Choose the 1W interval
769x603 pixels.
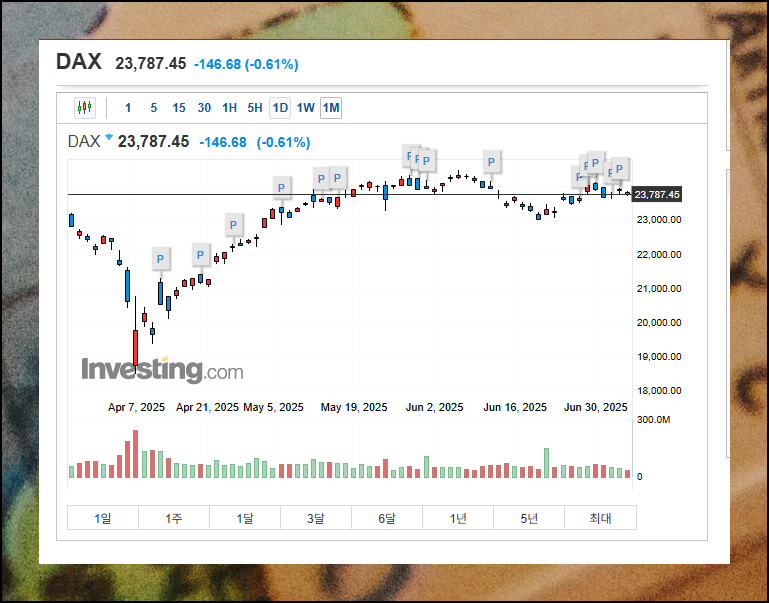[306, 108]
